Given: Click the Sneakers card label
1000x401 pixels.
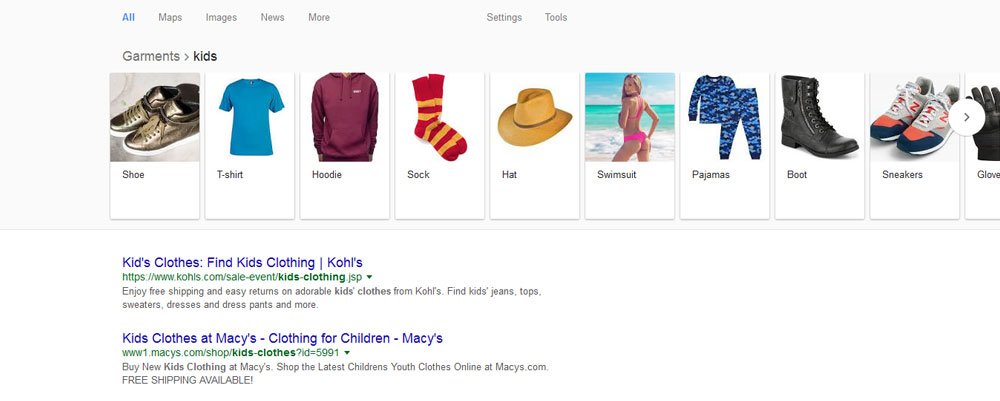Looking at the screenshot, I should point(902,175).
